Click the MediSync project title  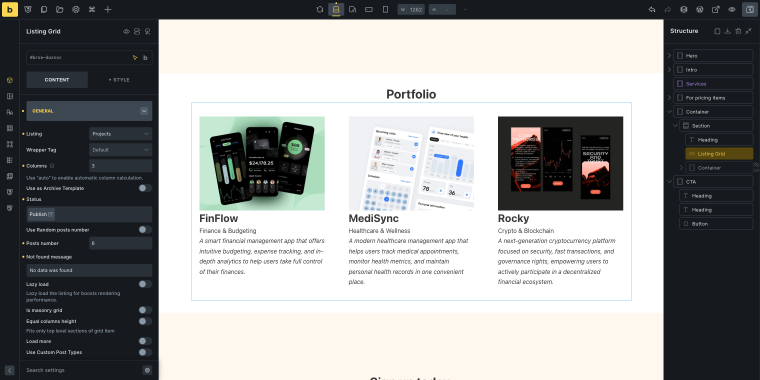pyautogui.click(x=374, y=219)
